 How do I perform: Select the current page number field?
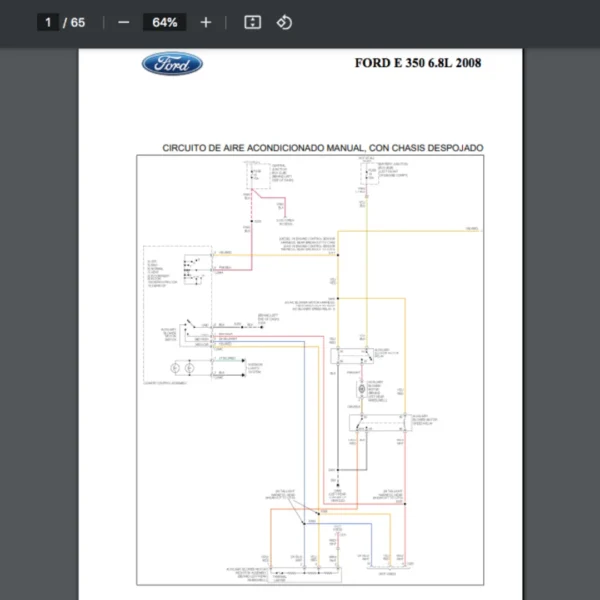click(x=47, y=22)
